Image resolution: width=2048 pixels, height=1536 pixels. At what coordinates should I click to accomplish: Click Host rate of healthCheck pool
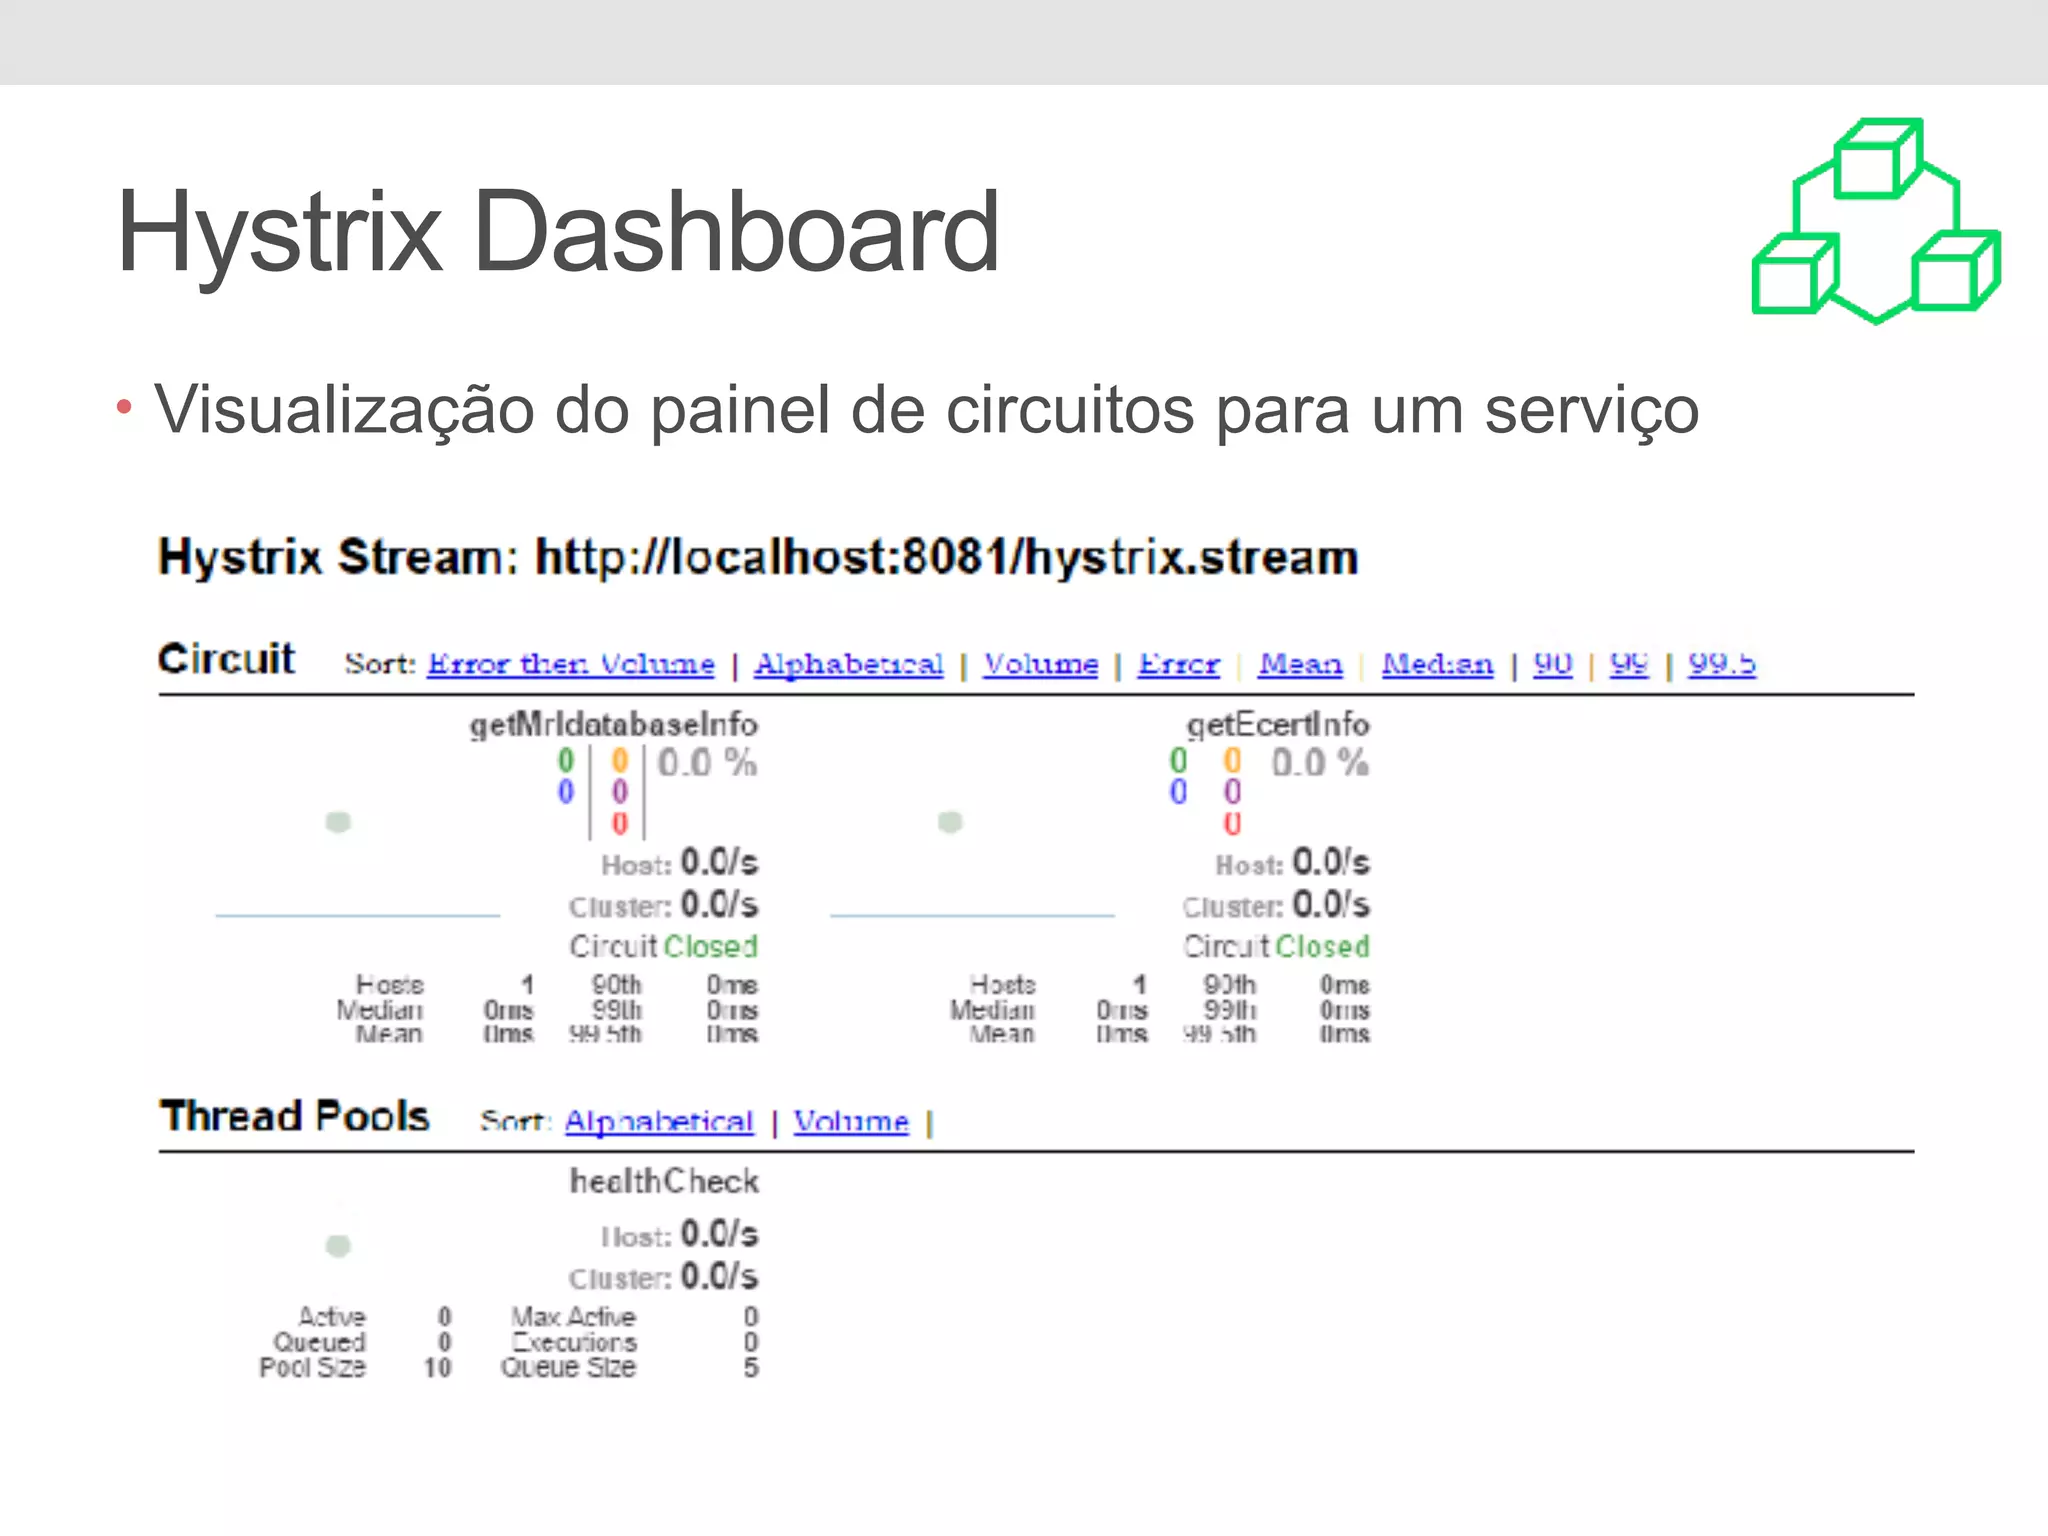coord(679,1234)
